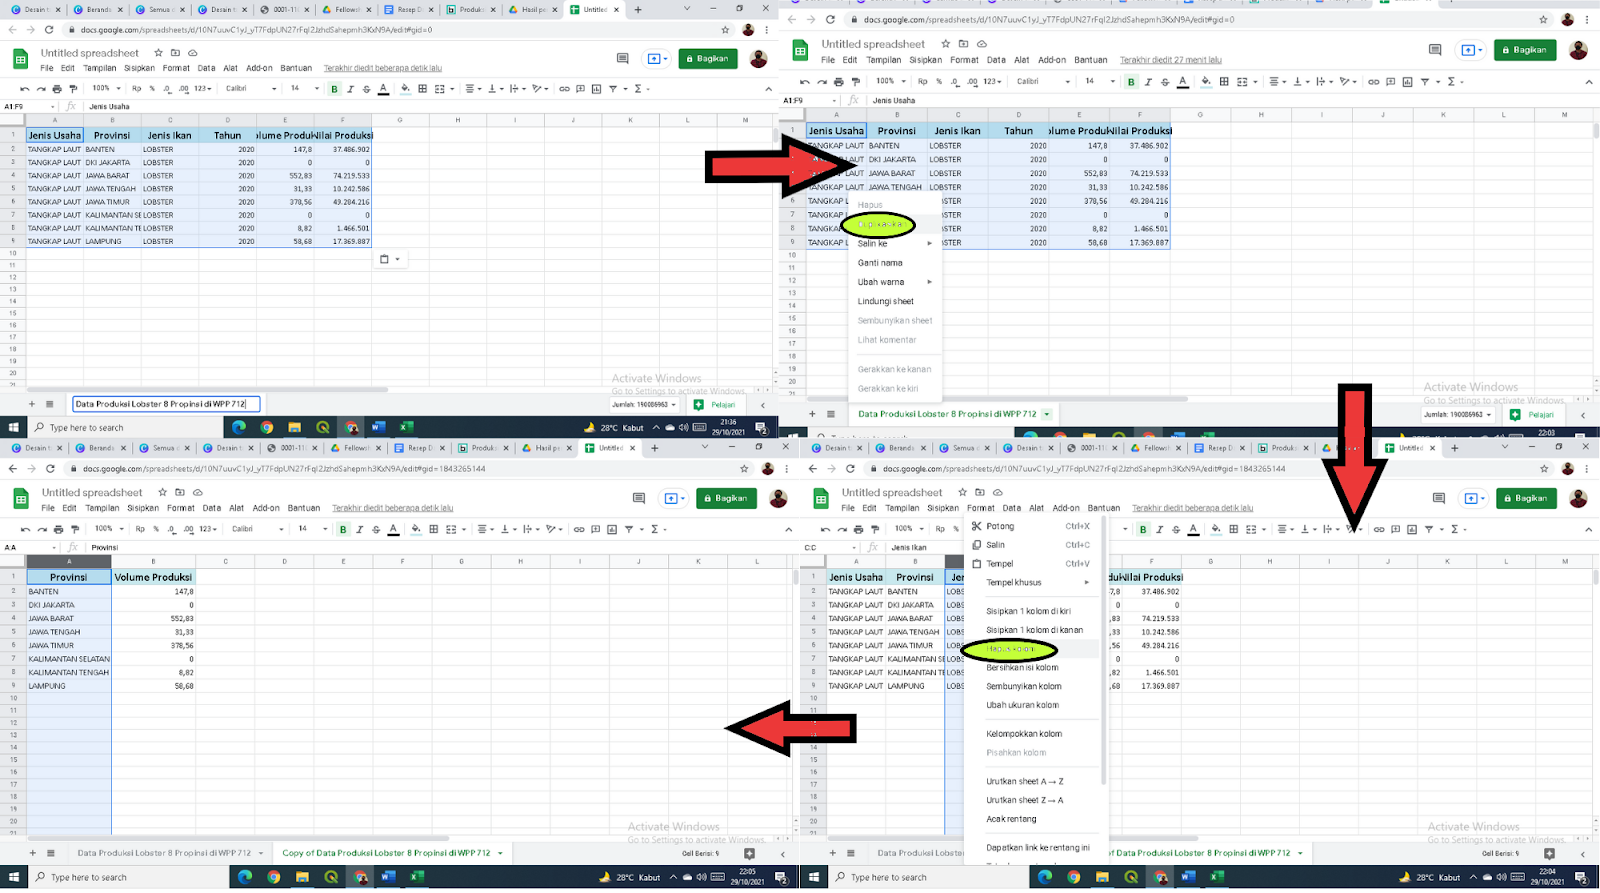Viewport: 1600px width, 893px height.
Task: Open Excel from the taskbar showing 22:05 clock
Action: [x=417, y=877]
